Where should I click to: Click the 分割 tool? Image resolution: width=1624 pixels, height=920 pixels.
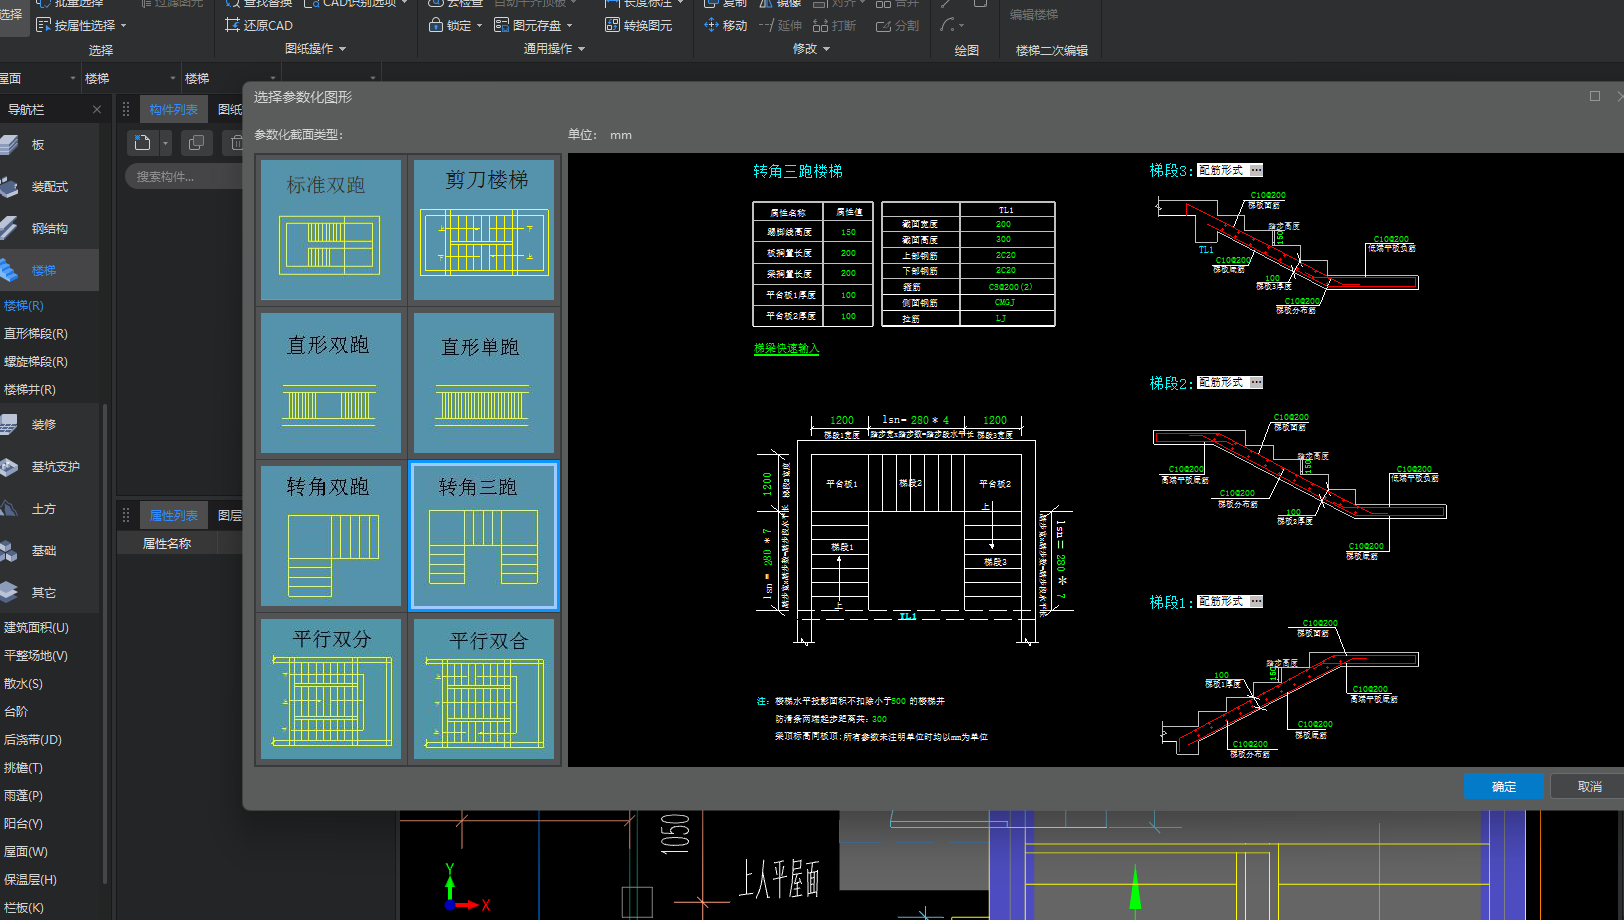tap(897, 25)
